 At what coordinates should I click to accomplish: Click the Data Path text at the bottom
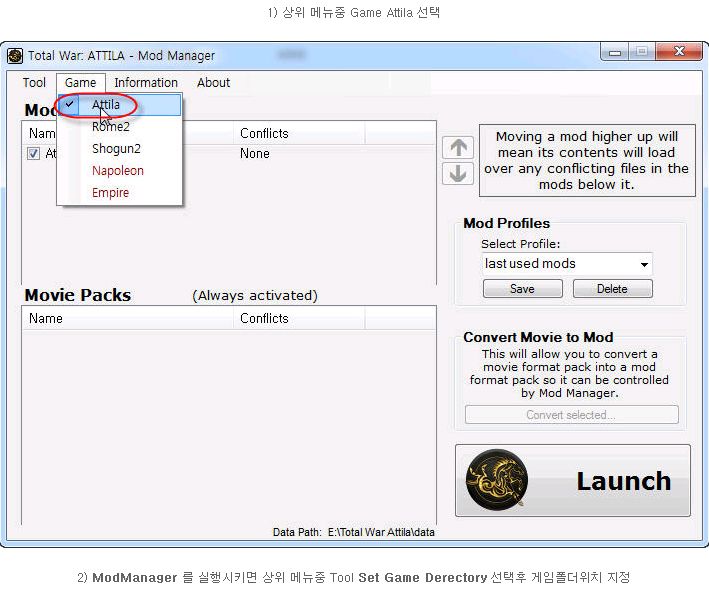click(354, 532)
